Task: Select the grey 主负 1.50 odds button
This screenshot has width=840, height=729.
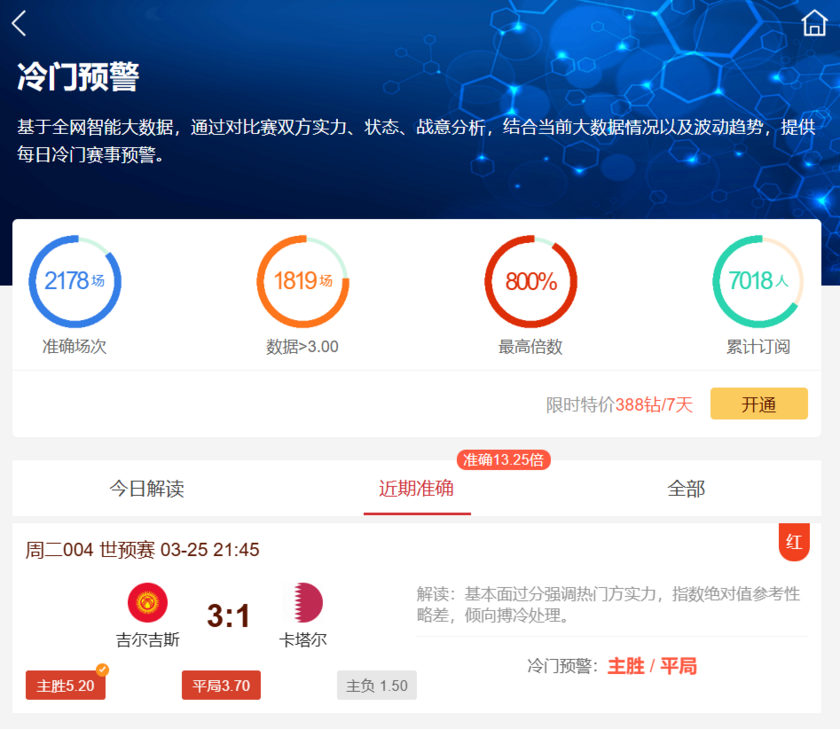Action: pyautogui.click(x=377, y=686)
